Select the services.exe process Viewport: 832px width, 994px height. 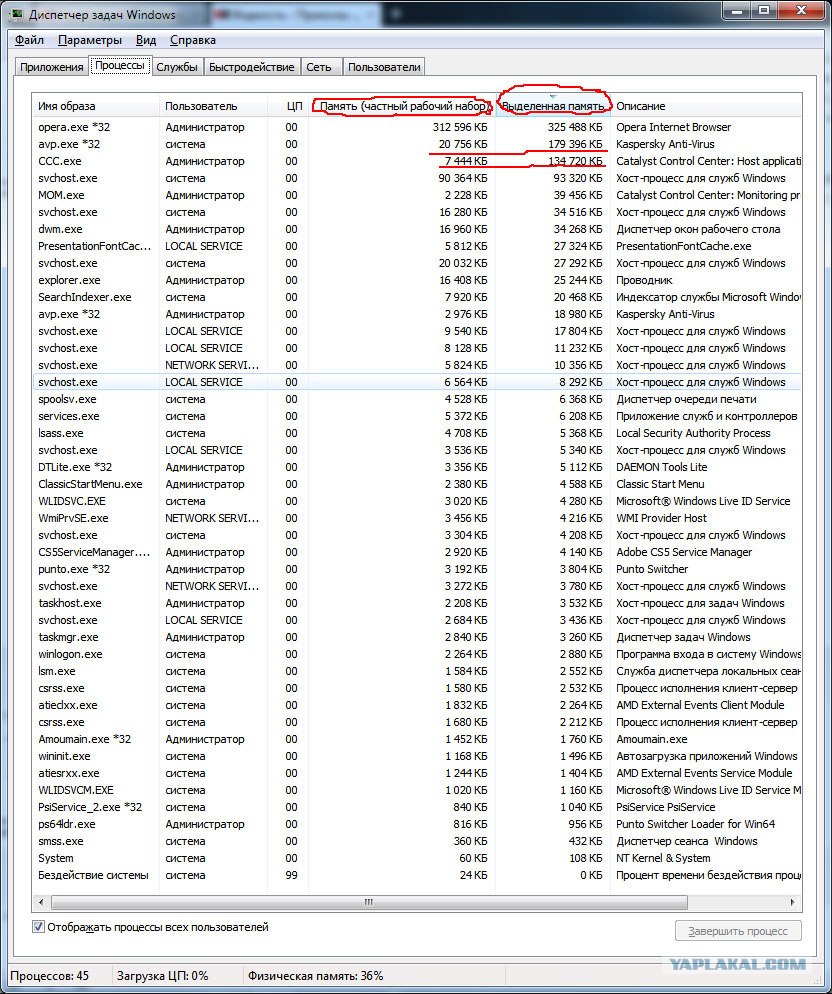click(417, 416)
